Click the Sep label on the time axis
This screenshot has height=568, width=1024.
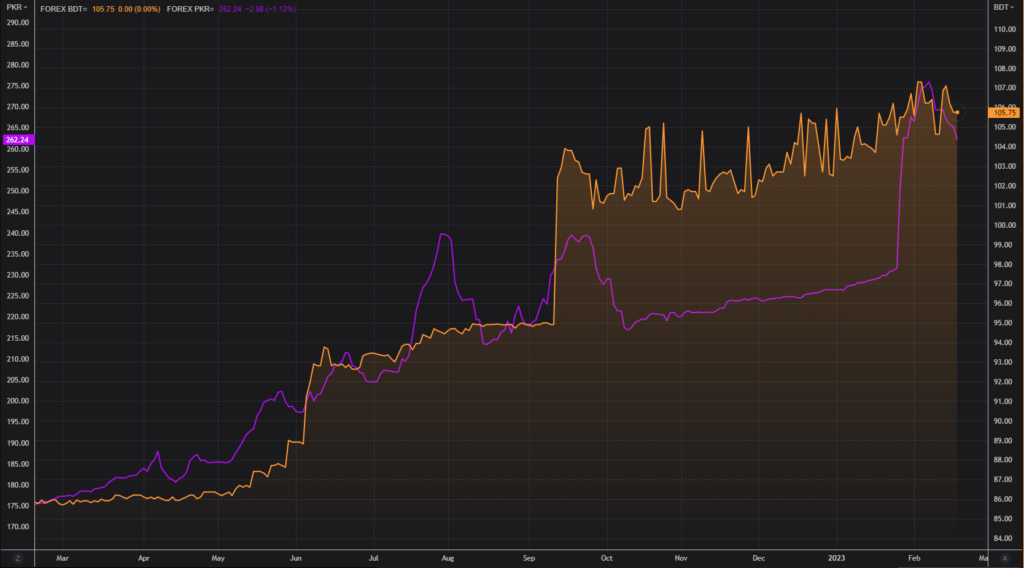click(x=528, y=556)
